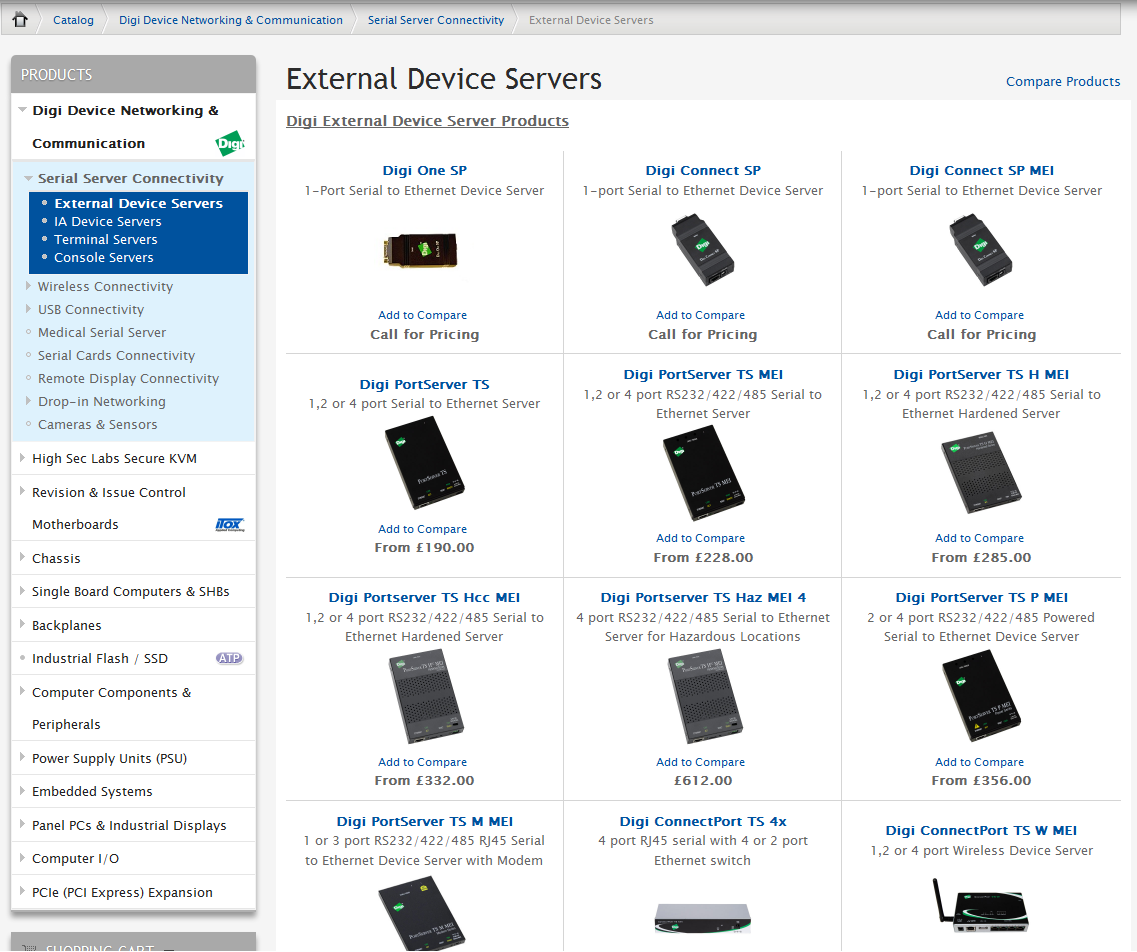Add Digi PortServer TS P MEI to compare
The image size is (1137, 952).
[979, 762]
